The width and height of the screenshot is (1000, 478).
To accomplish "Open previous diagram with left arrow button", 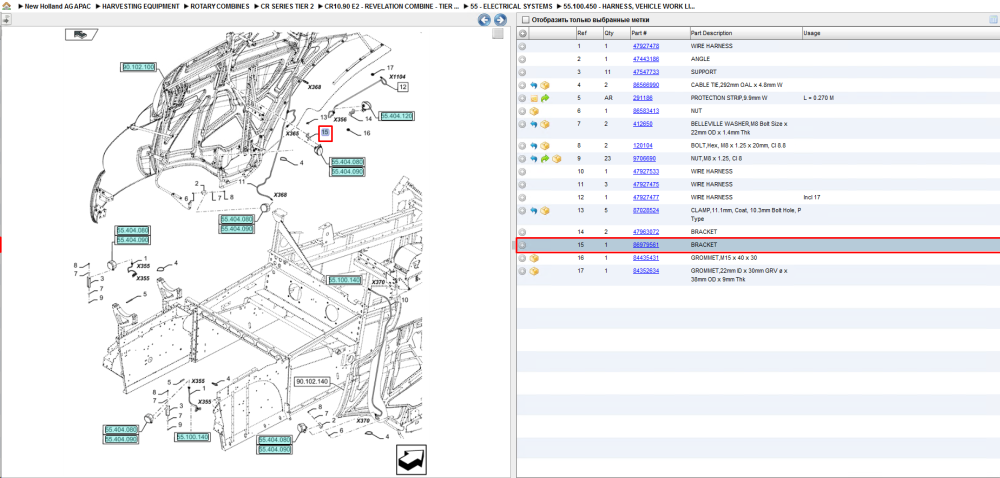I will pos(484,20).
